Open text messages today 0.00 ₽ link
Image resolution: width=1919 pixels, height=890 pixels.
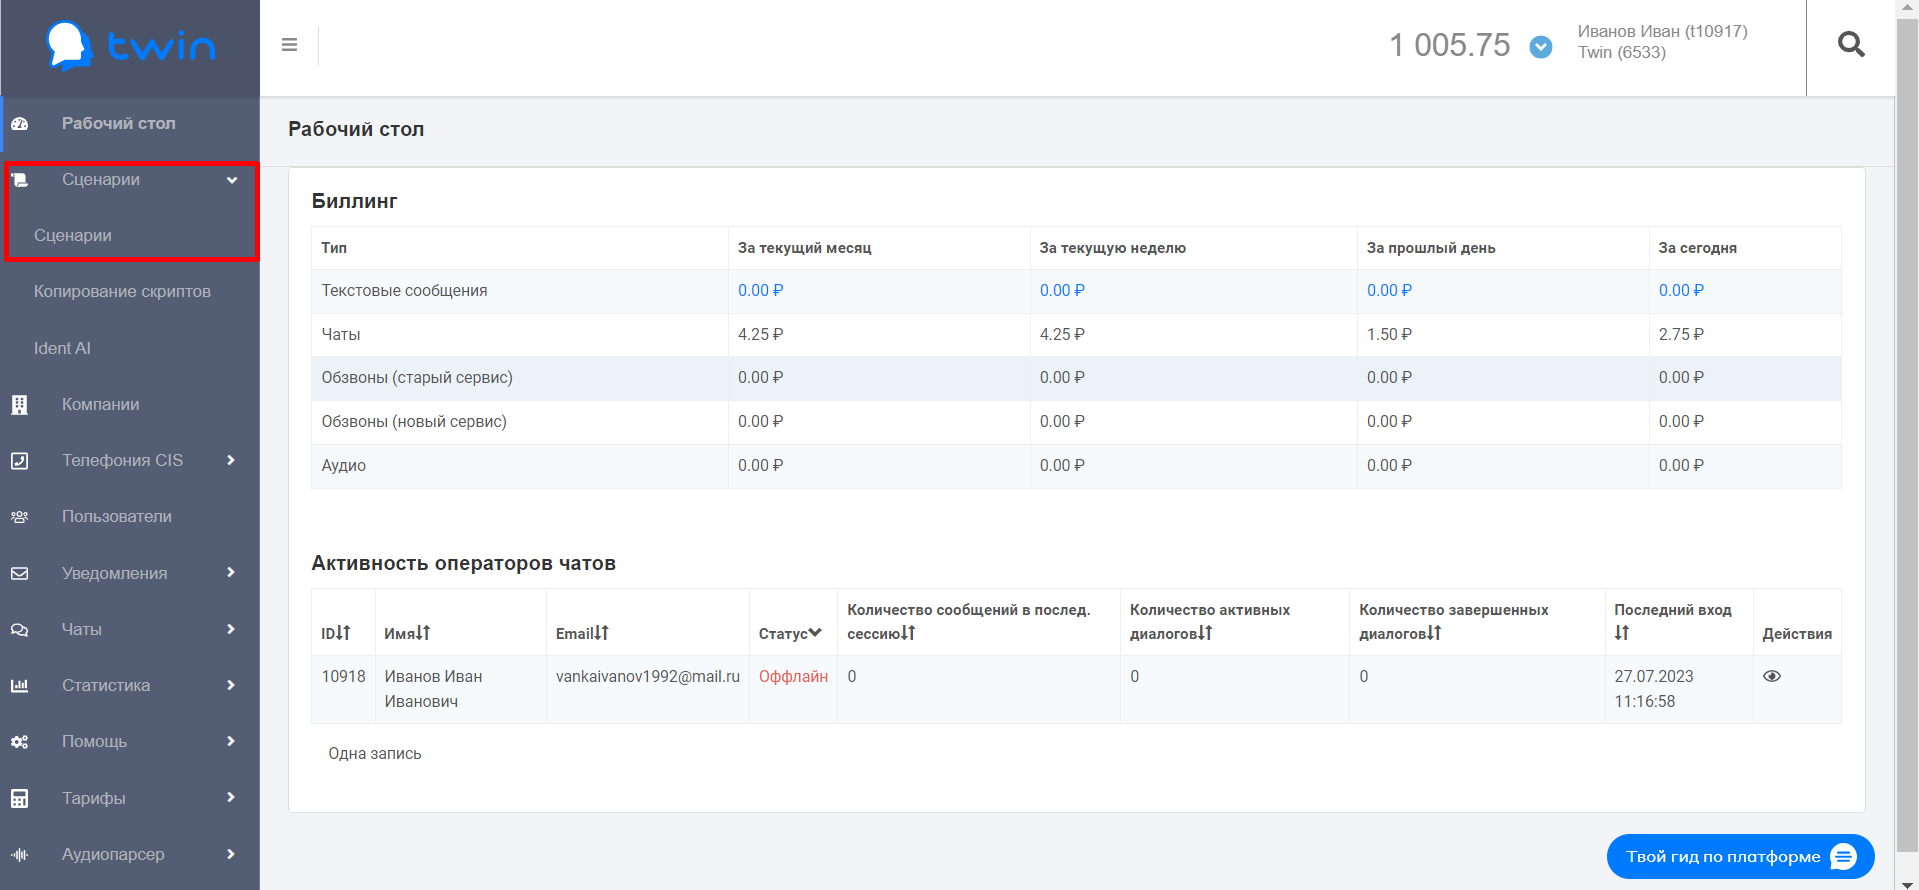coord(1681,291)
